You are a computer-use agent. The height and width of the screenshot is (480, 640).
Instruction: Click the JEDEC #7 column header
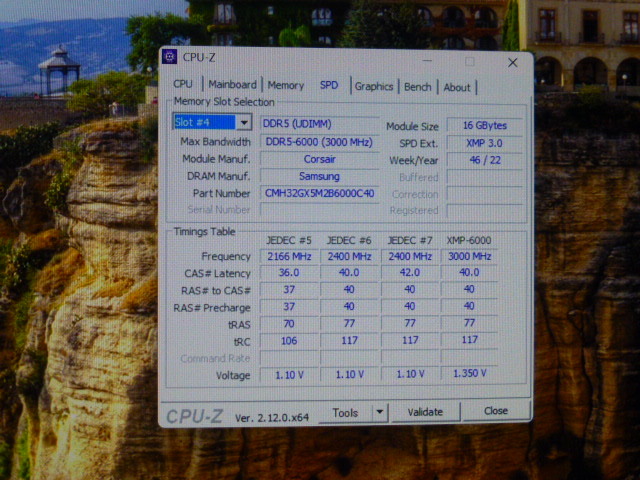click(409, 240)
